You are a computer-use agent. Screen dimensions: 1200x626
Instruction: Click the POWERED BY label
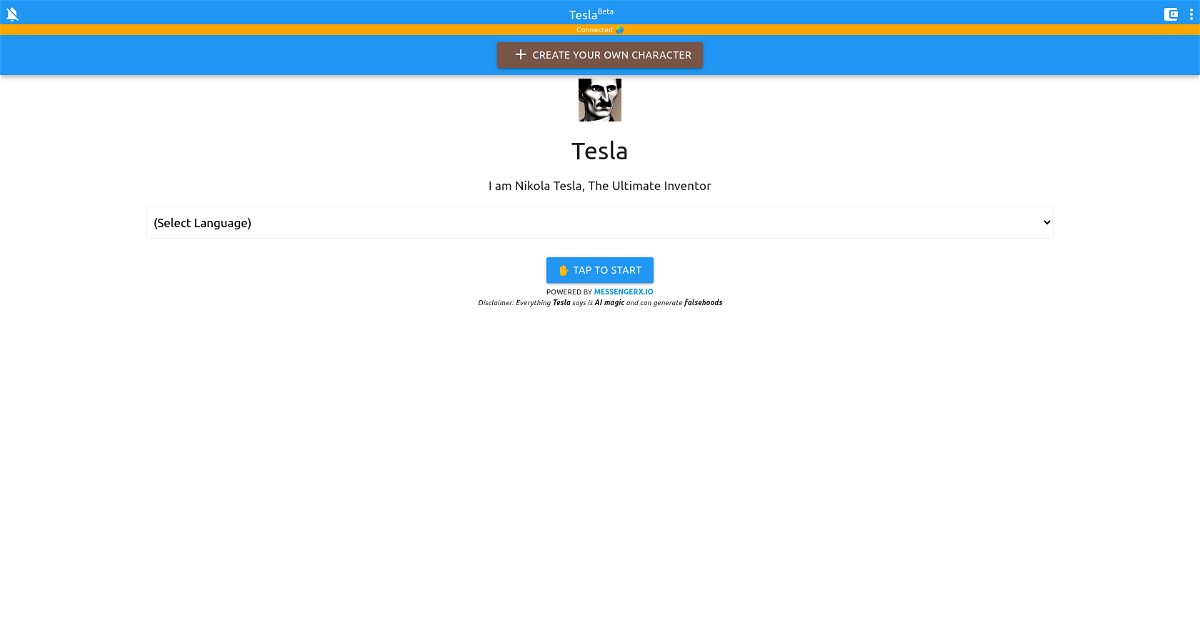pyautogui.click(x=569, y=292)
